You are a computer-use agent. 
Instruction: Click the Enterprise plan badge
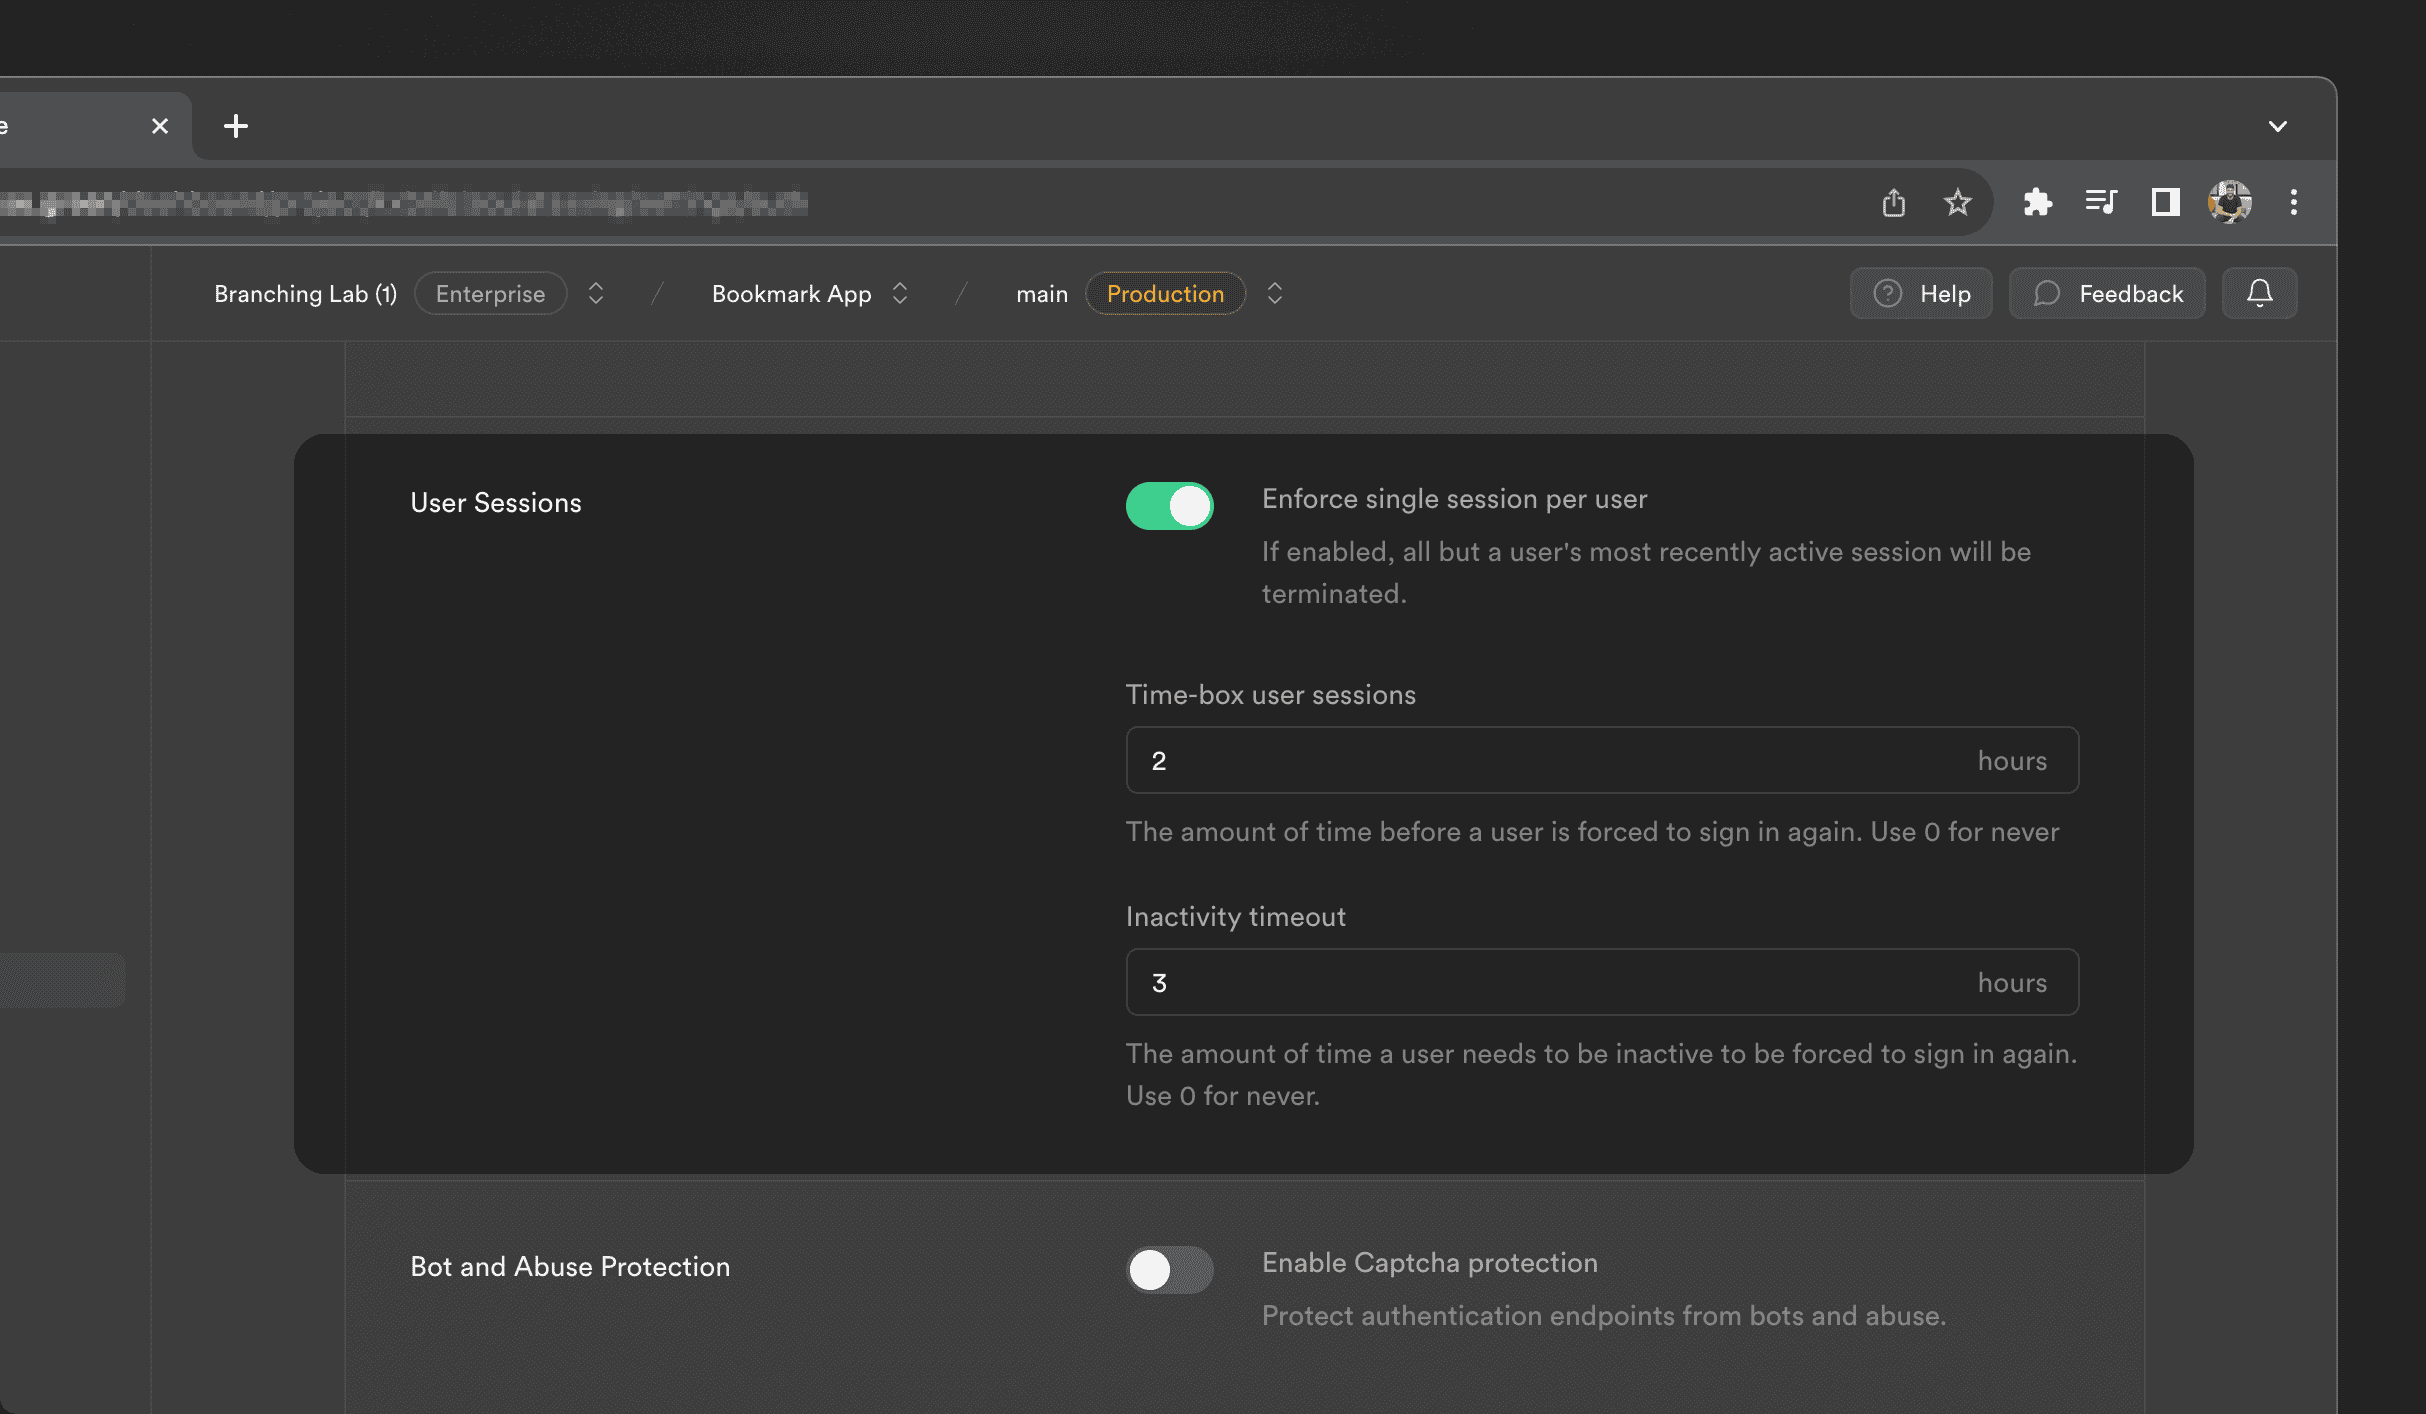pos(491,294)
